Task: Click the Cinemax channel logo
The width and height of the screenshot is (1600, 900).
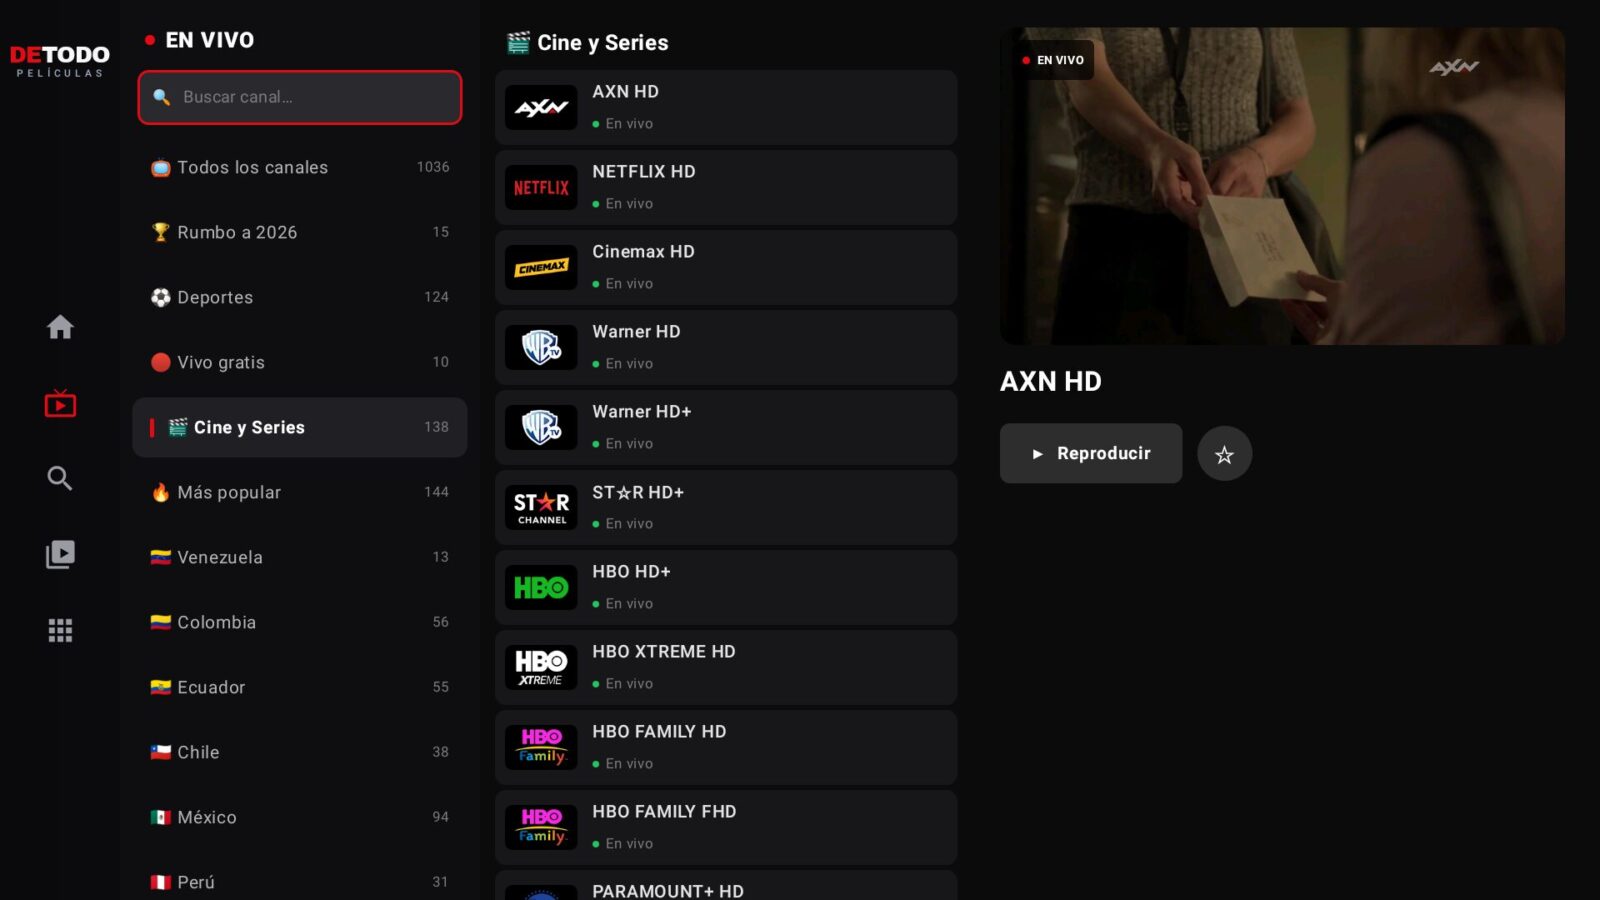Action: coord(541,268)
